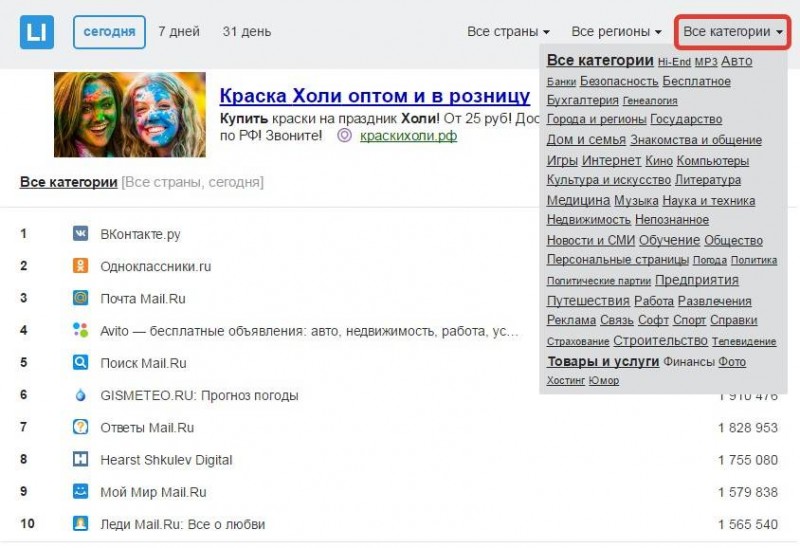Choose the MP3 category
Image resolution: width=800 pixels, height=548 pixels.
click(706, 62)
